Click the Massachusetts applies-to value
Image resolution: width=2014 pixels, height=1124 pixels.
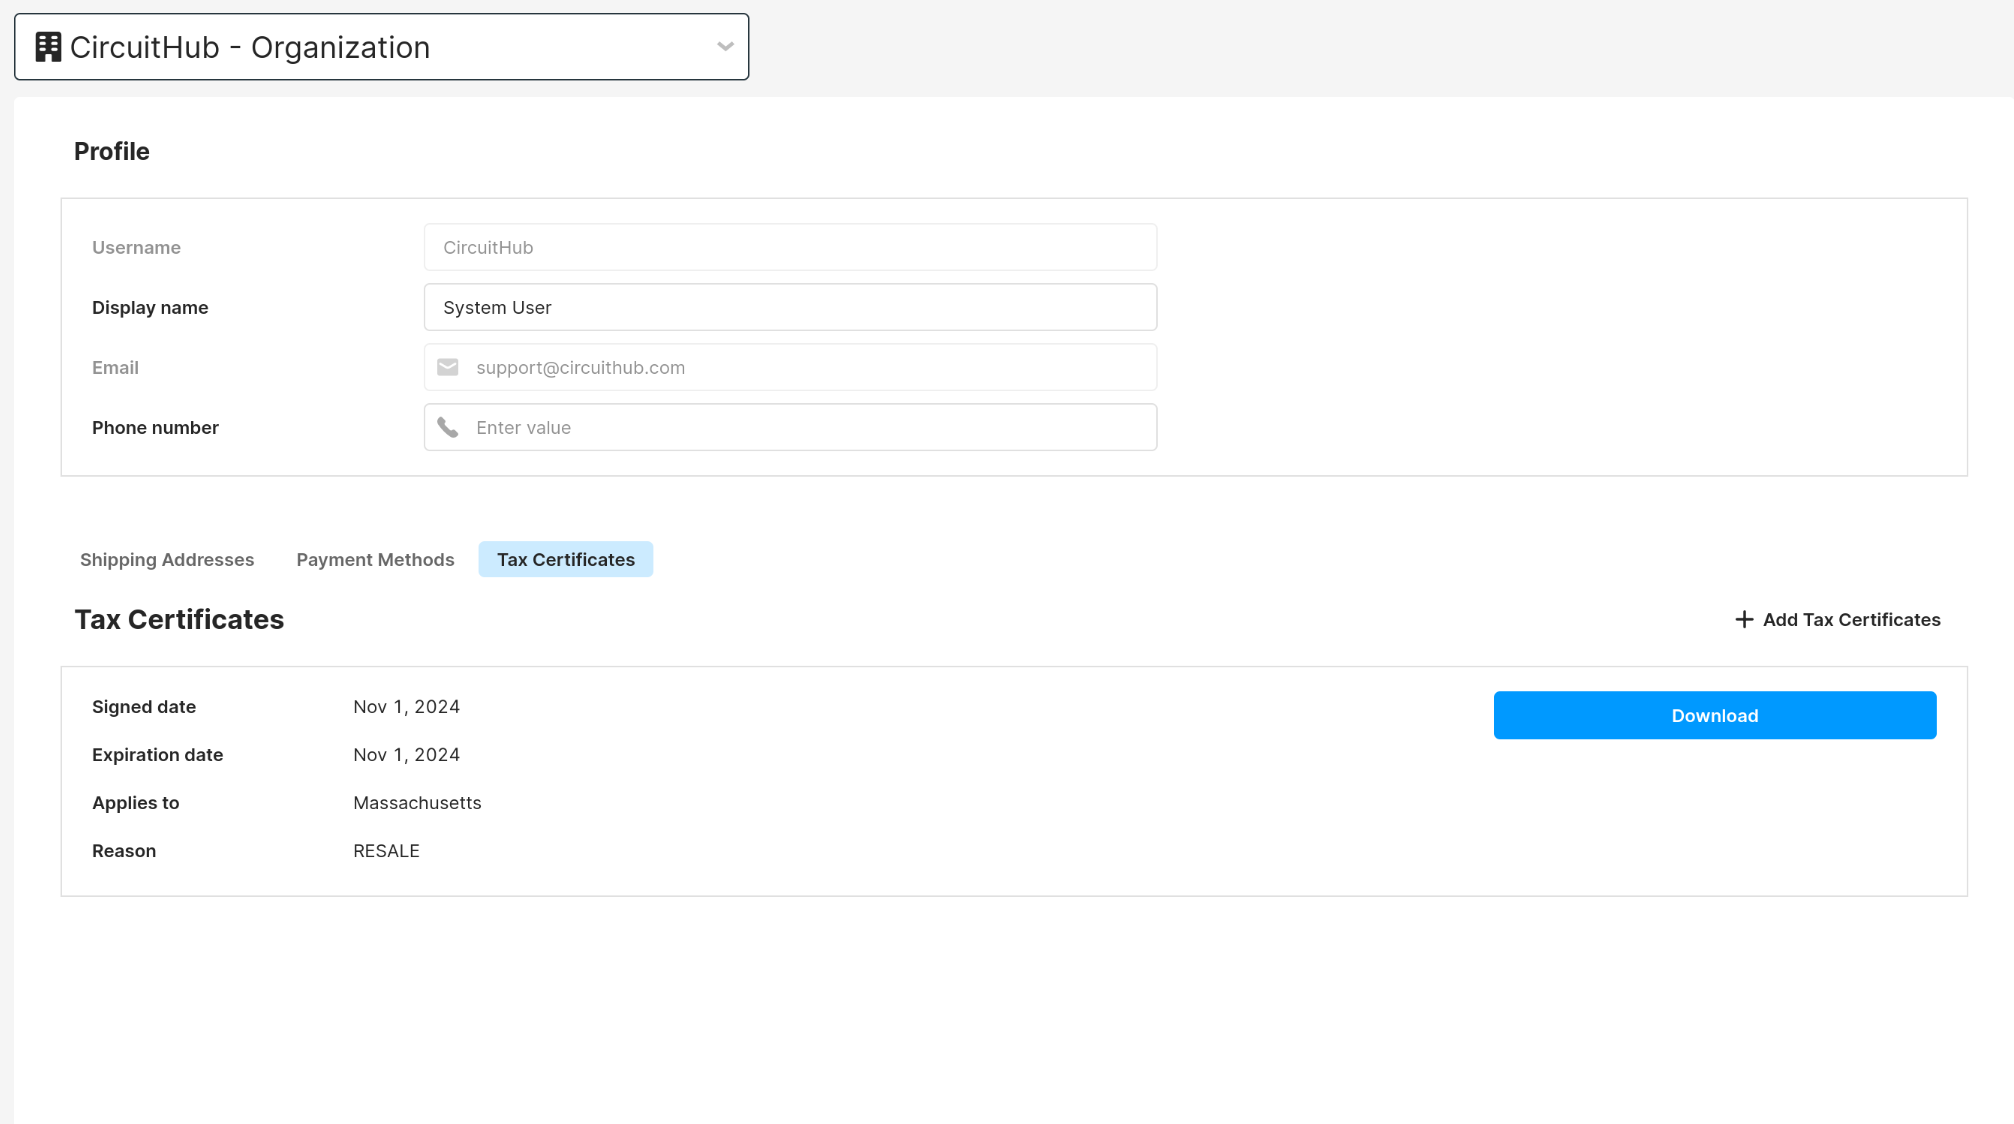pyautogui.click(x=417, y=803)
